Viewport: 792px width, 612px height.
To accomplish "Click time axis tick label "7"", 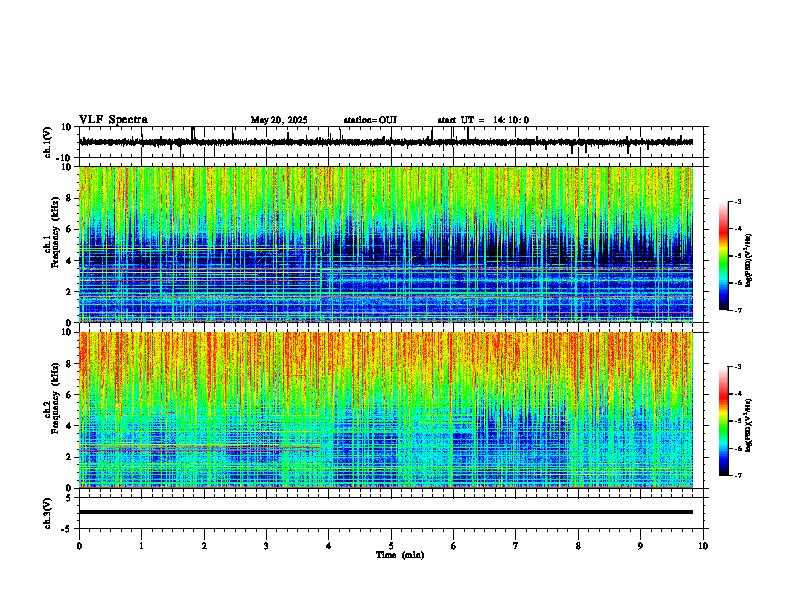I will 516,546.
